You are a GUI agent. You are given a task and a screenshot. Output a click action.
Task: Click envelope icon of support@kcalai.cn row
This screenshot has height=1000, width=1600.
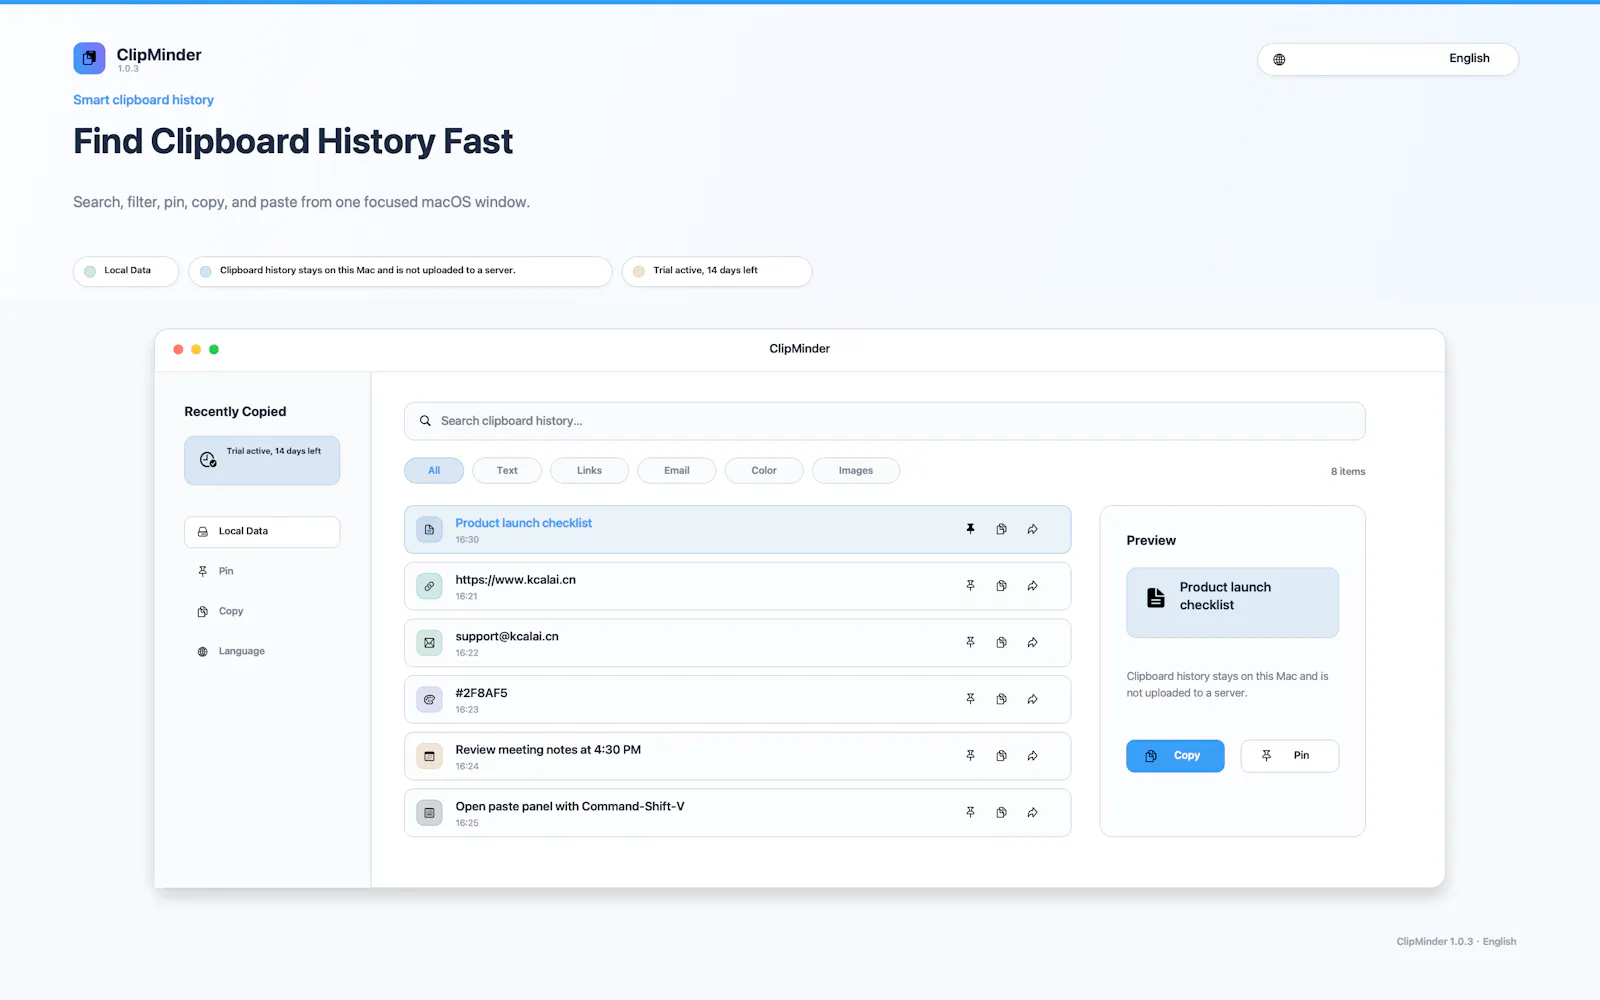(x=429, y=643)
